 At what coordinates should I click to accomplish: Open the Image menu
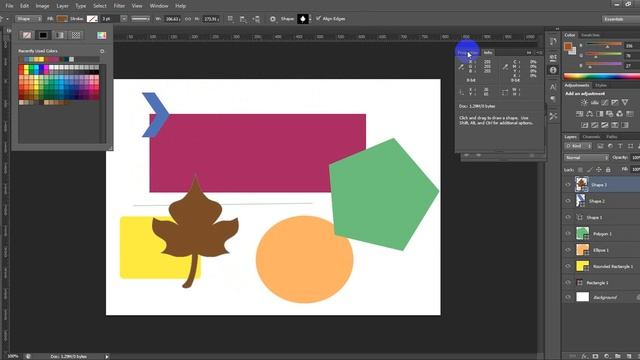(42, 6)
